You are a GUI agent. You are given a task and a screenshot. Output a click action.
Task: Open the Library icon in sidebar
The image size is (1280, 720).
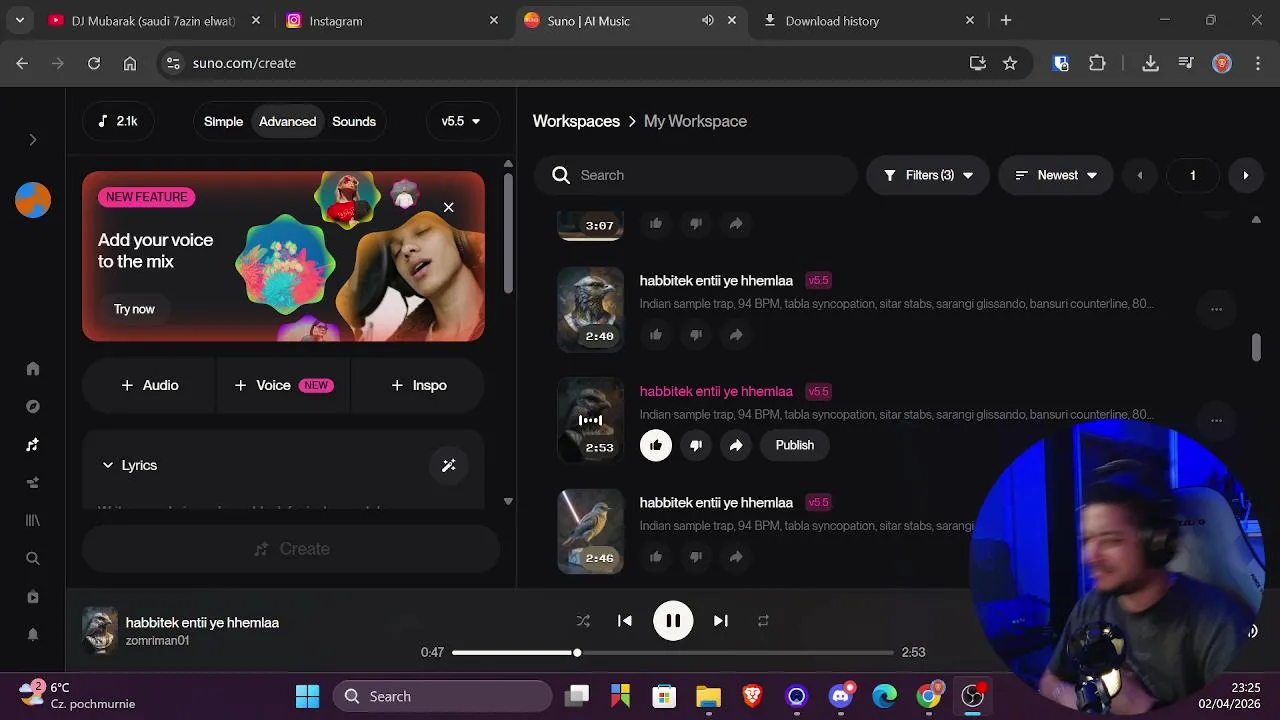32,521
